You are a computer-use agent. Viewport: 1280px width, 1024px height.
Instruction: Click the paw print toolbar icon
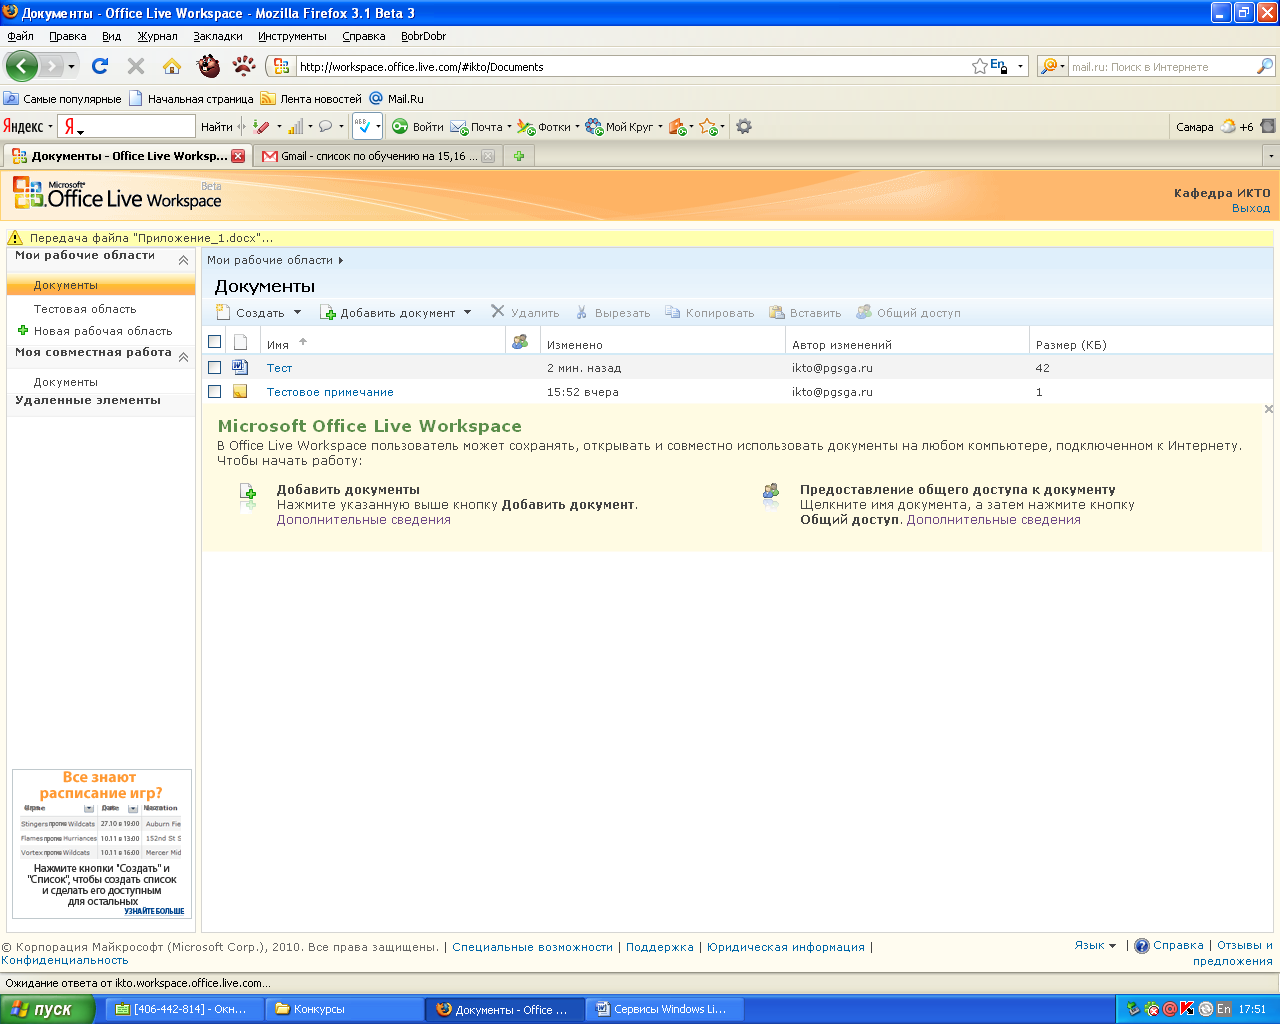point(244,66)
